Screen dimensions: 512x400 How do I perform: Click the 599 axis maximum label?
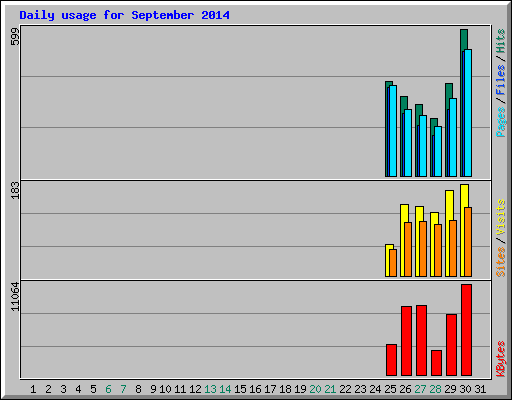click(15, 37)
